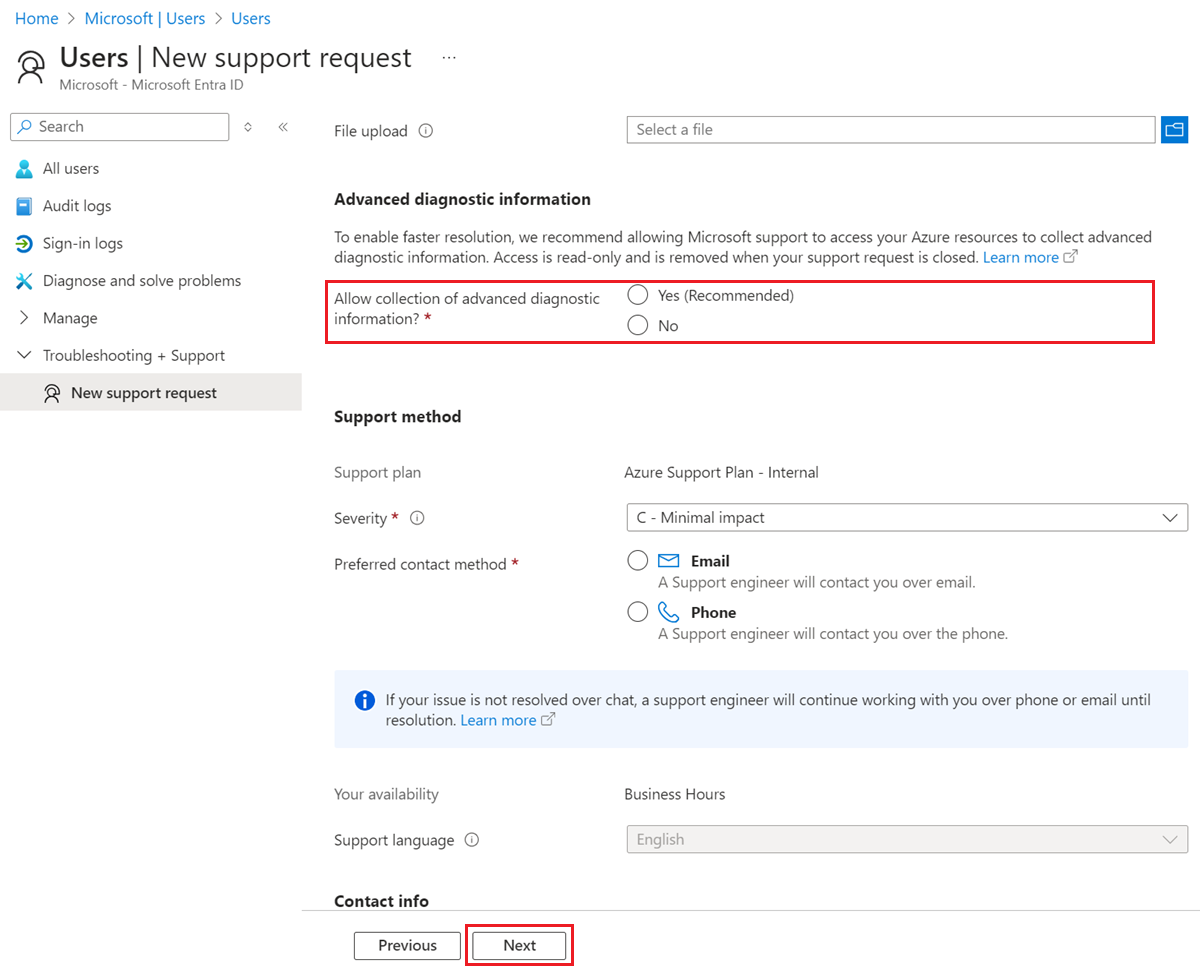1200x974 pixels.
Task: Click inside the Search box in the sidebar
Action: click(119, 126)
